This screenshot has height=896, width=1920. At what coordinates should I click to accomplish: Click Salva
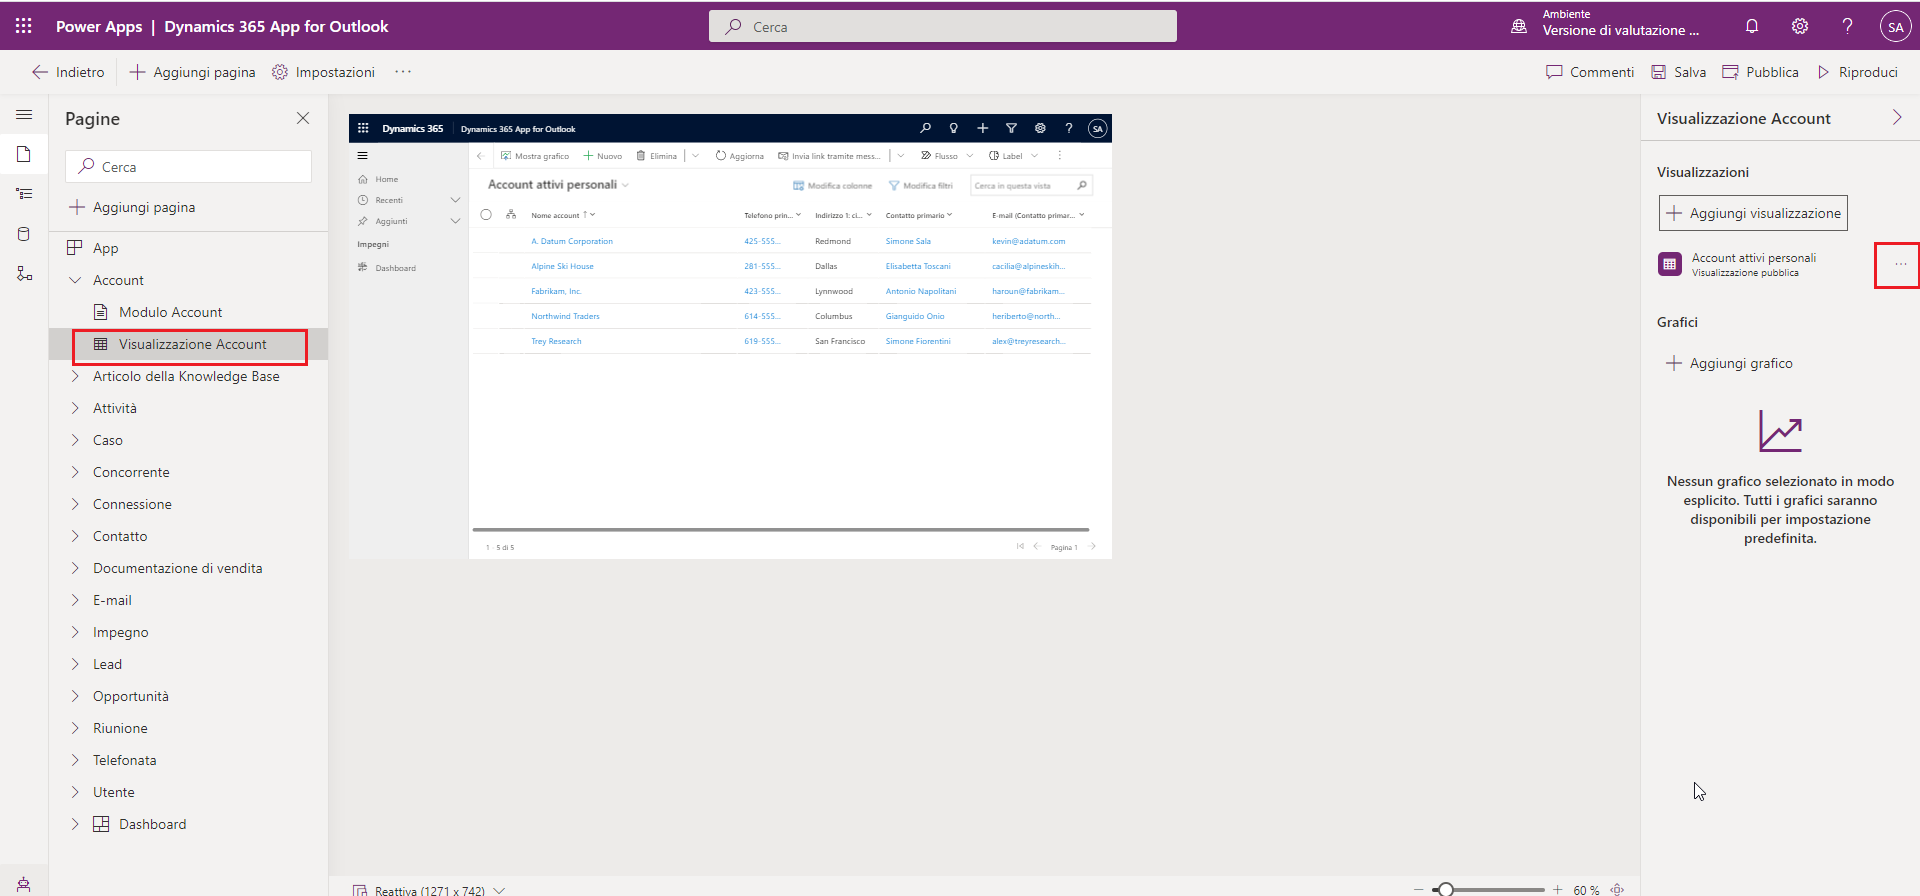pos(1678,72)
